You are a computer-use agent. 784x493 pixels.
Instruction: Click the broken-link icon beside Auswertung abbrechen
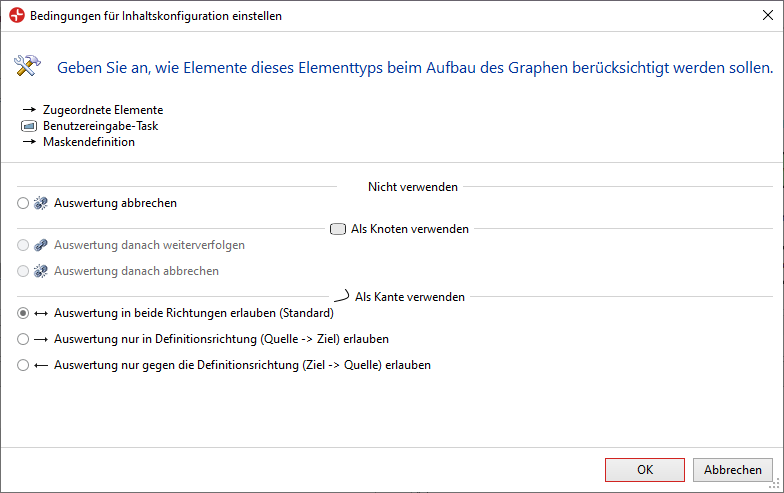tap(40, 203)
